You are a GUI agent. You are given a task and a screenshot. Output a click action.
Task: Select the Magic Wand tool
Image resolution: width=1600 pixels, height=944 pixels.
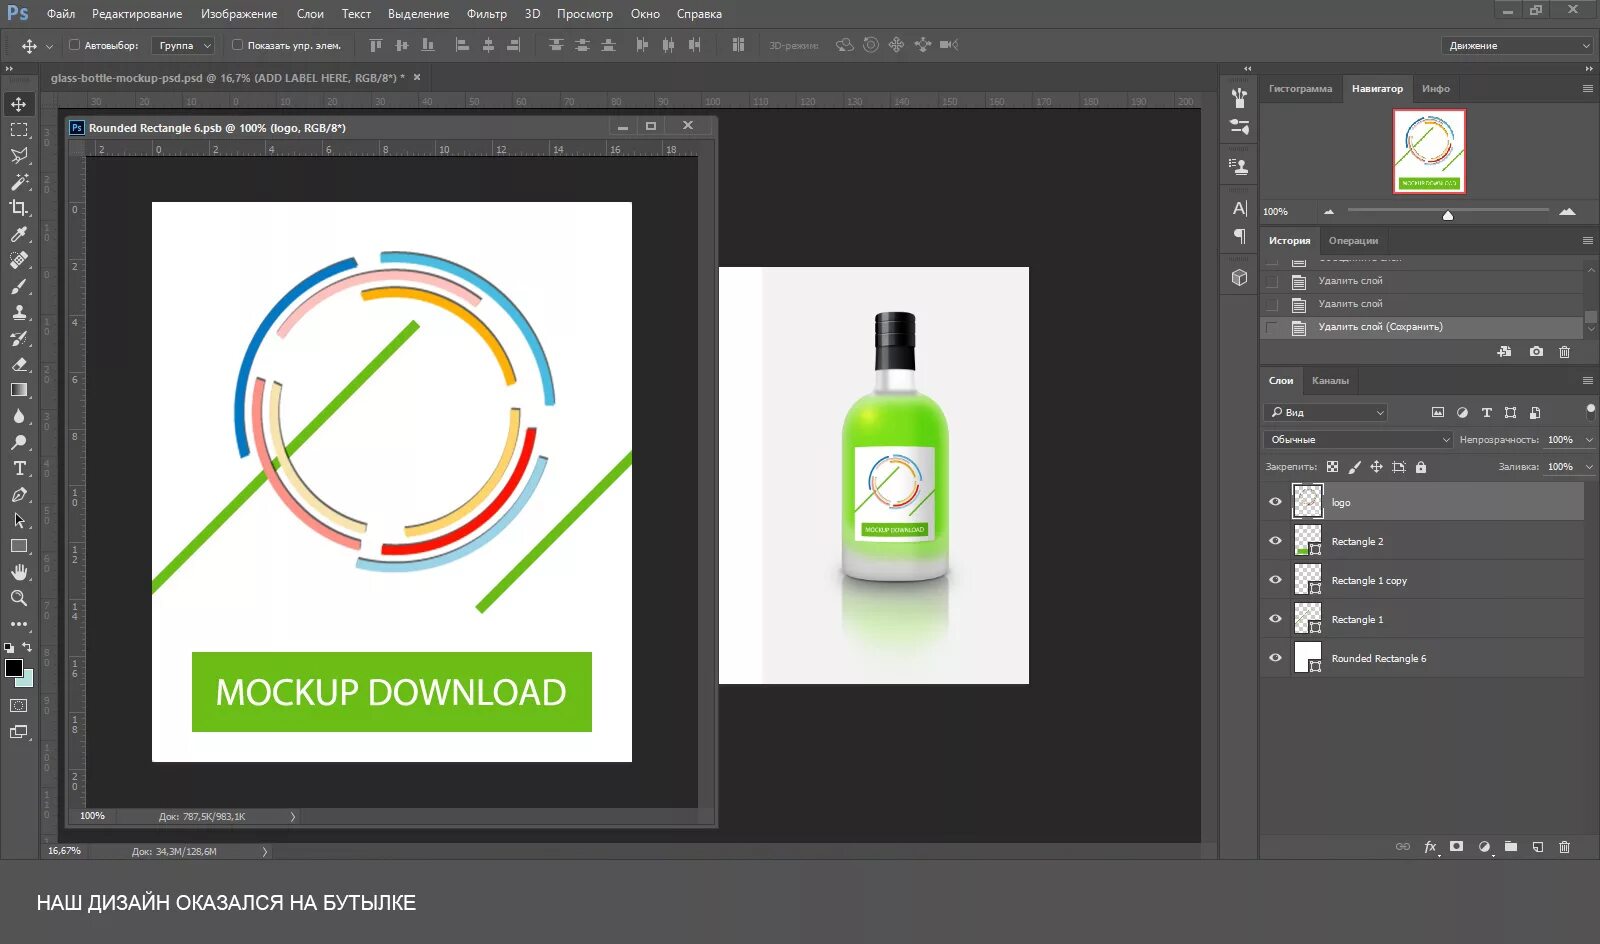point(19,182)
